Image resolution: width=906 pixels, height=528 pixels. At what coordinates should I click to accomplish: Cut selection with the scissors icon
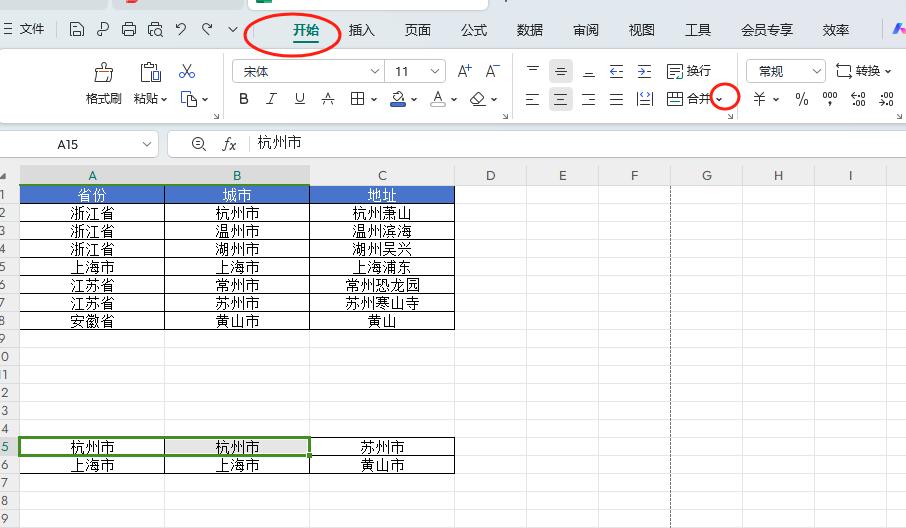coord(187,72)
